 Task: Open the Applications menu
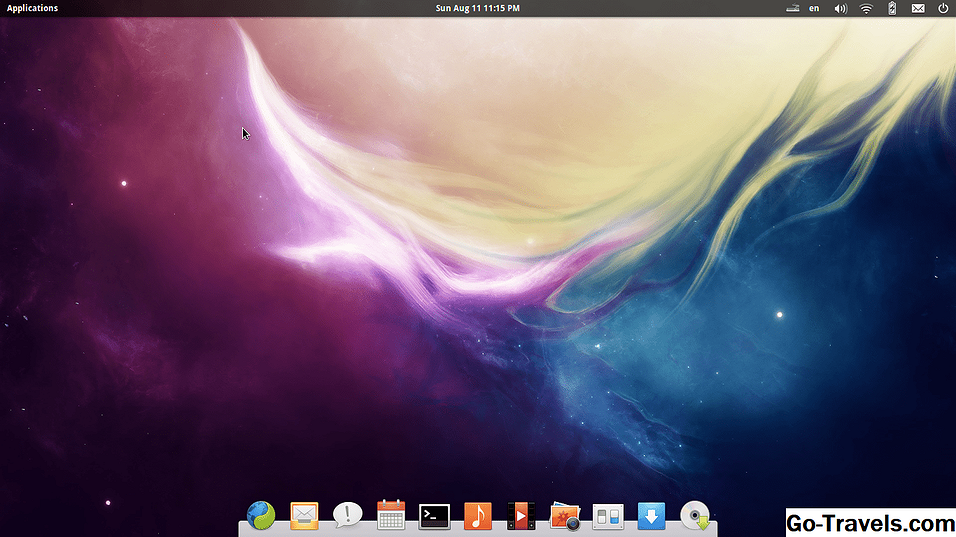(x=33, y=8)
